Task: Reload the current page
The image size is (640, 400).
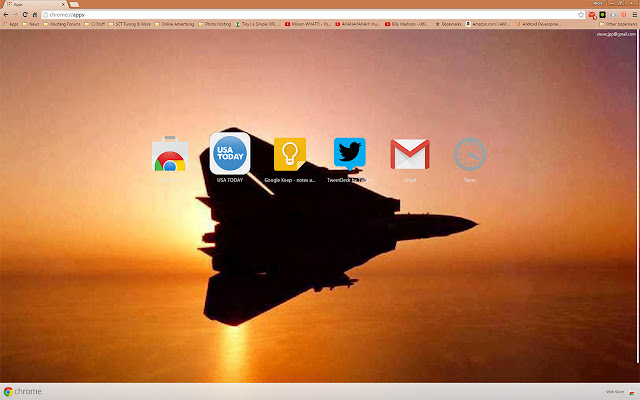Action: (25, 15)
